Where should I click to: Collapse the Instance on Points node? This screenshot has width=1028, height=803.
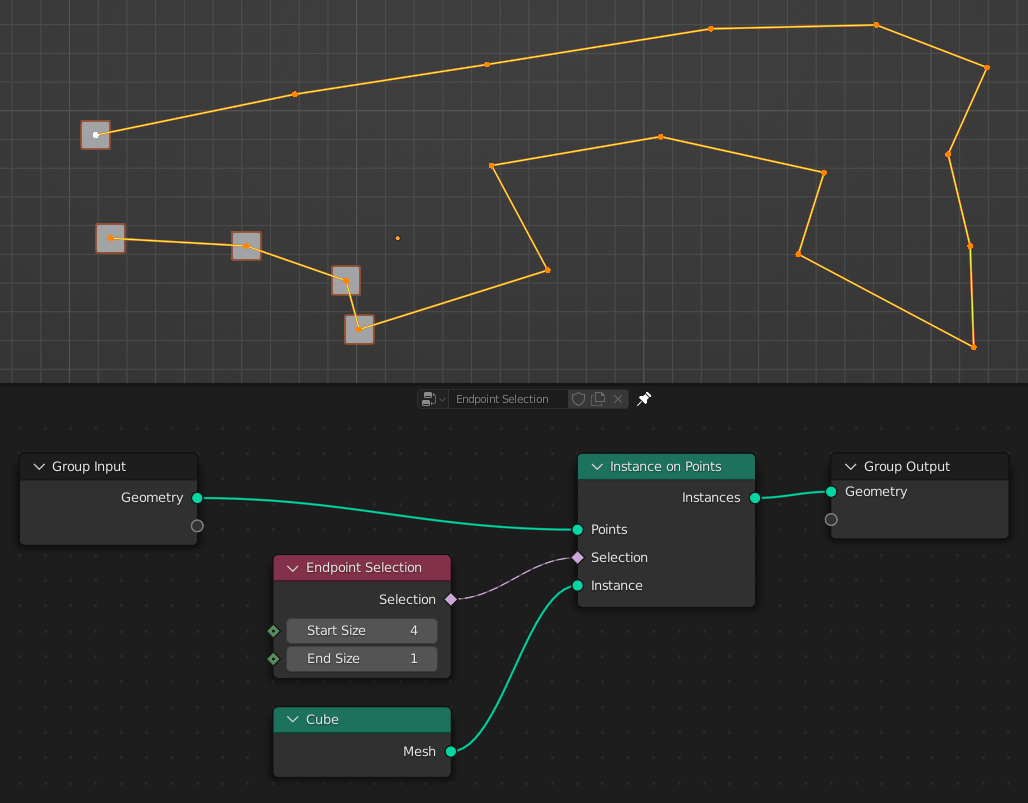coord(597,466)
